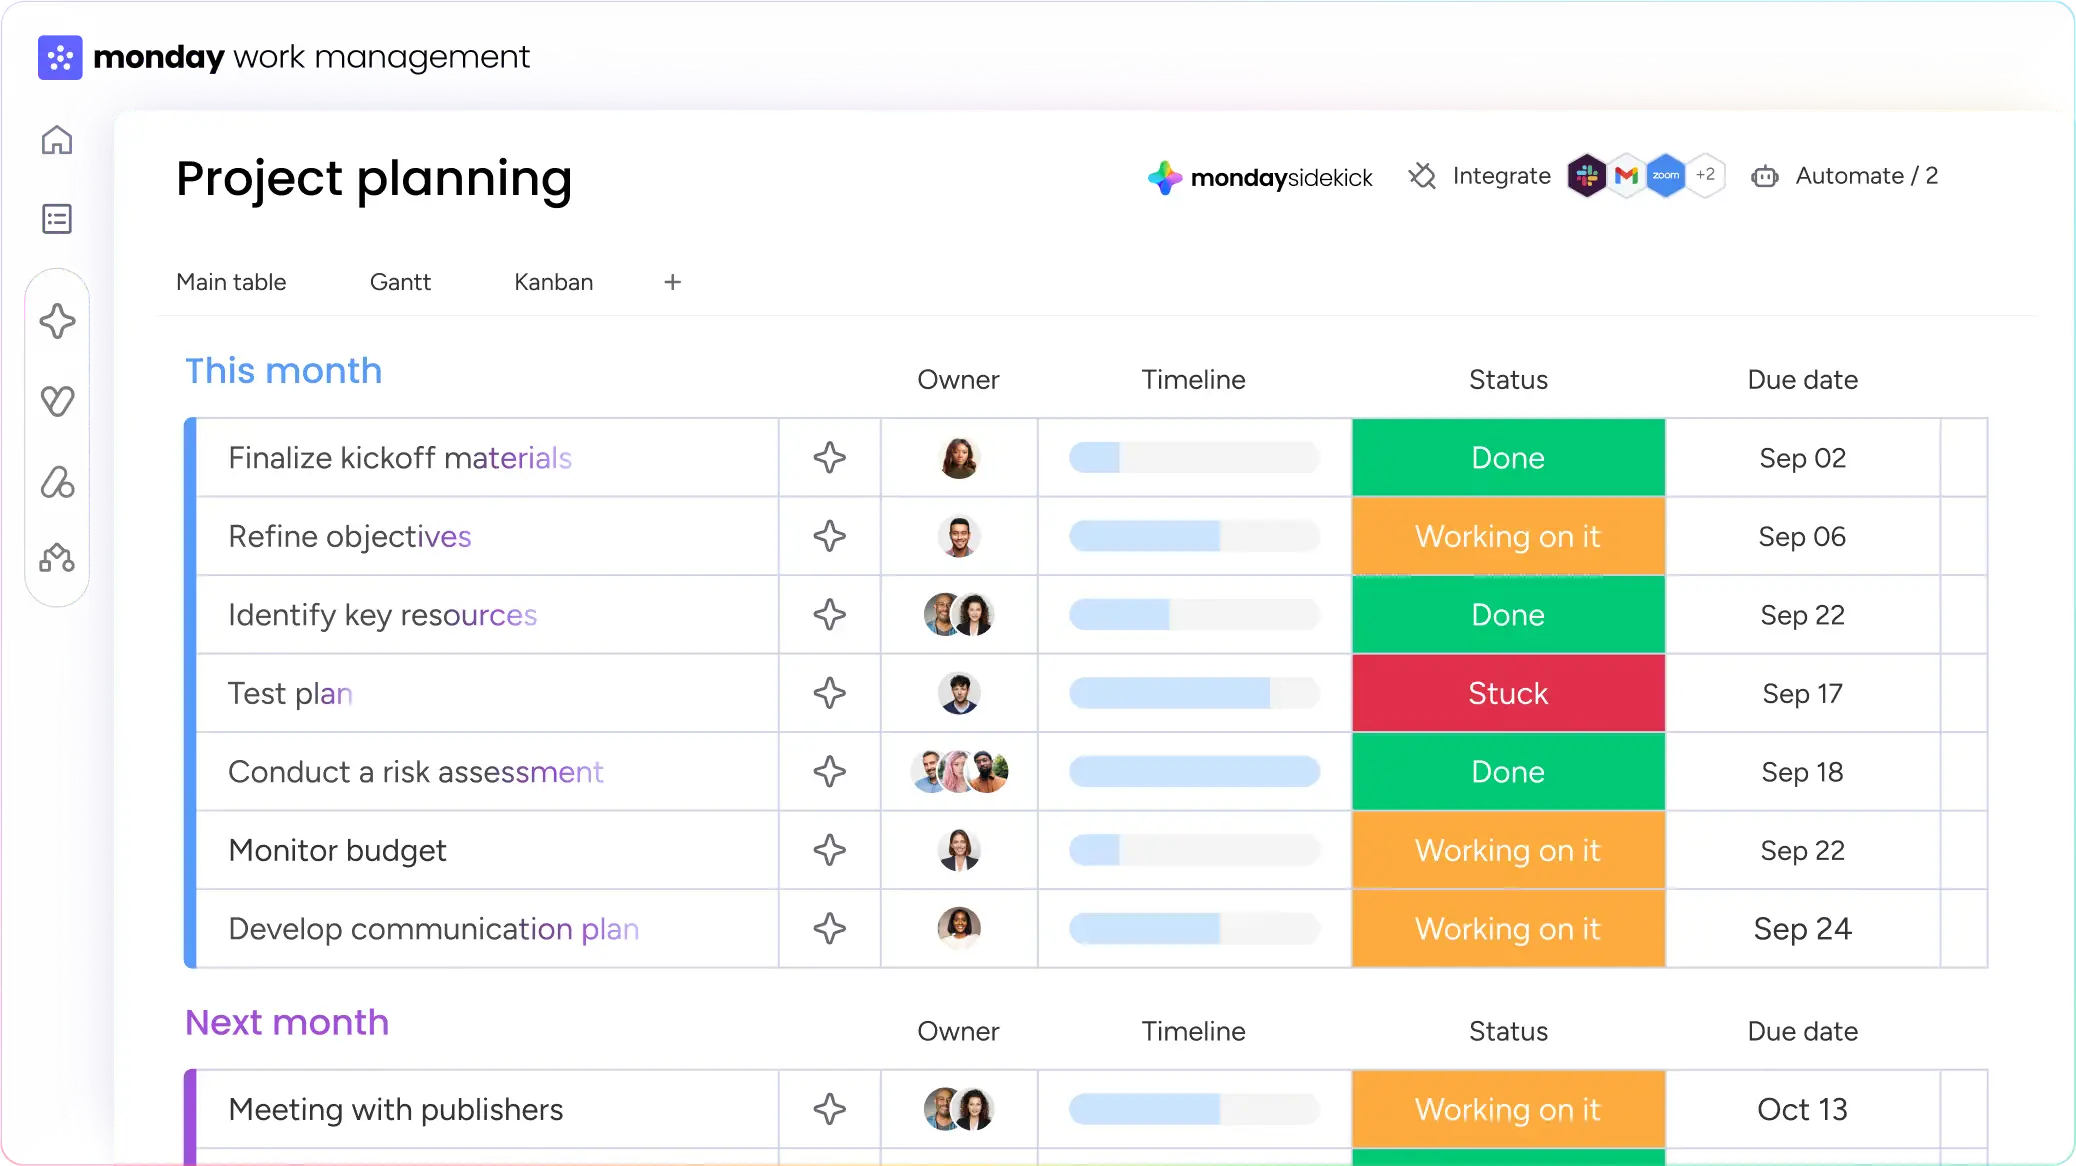
Task: Click the bottom shapes sidebar icon
Action: (57, 558)
